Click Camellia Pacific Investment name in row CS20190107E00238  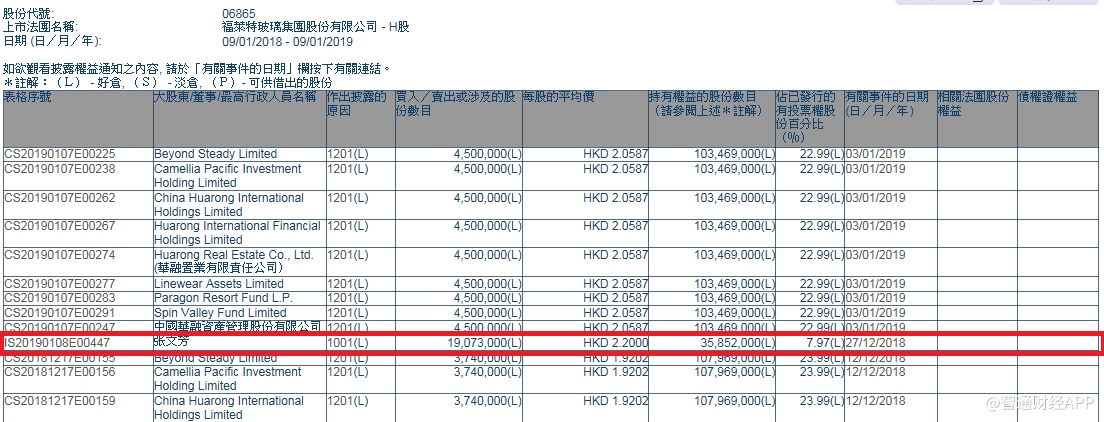227,175
